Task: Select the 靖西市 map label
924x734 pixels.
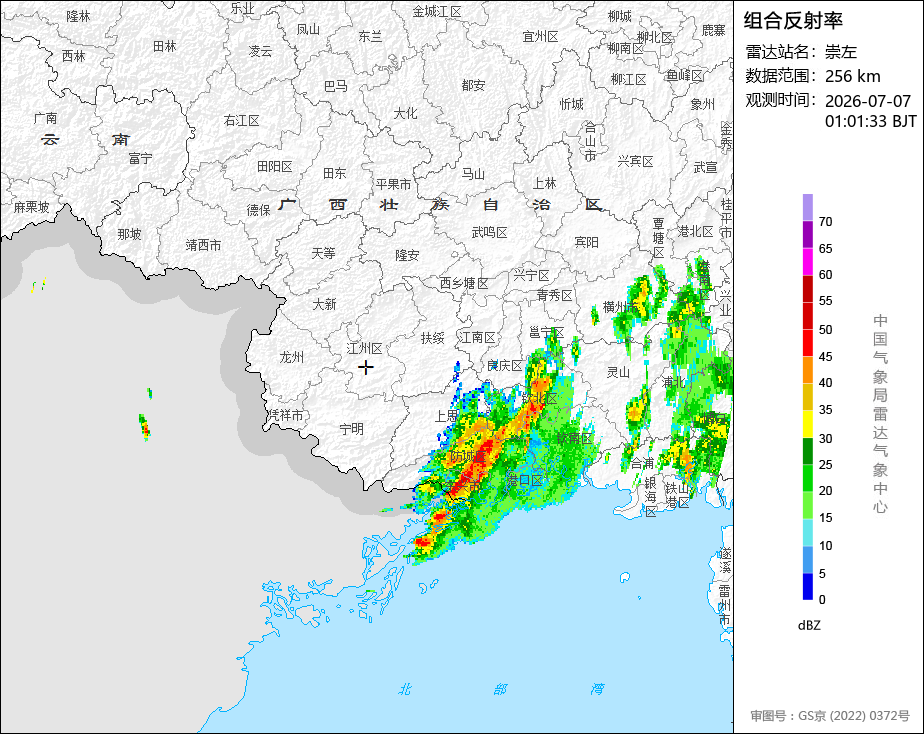Action: pos(204,244)
